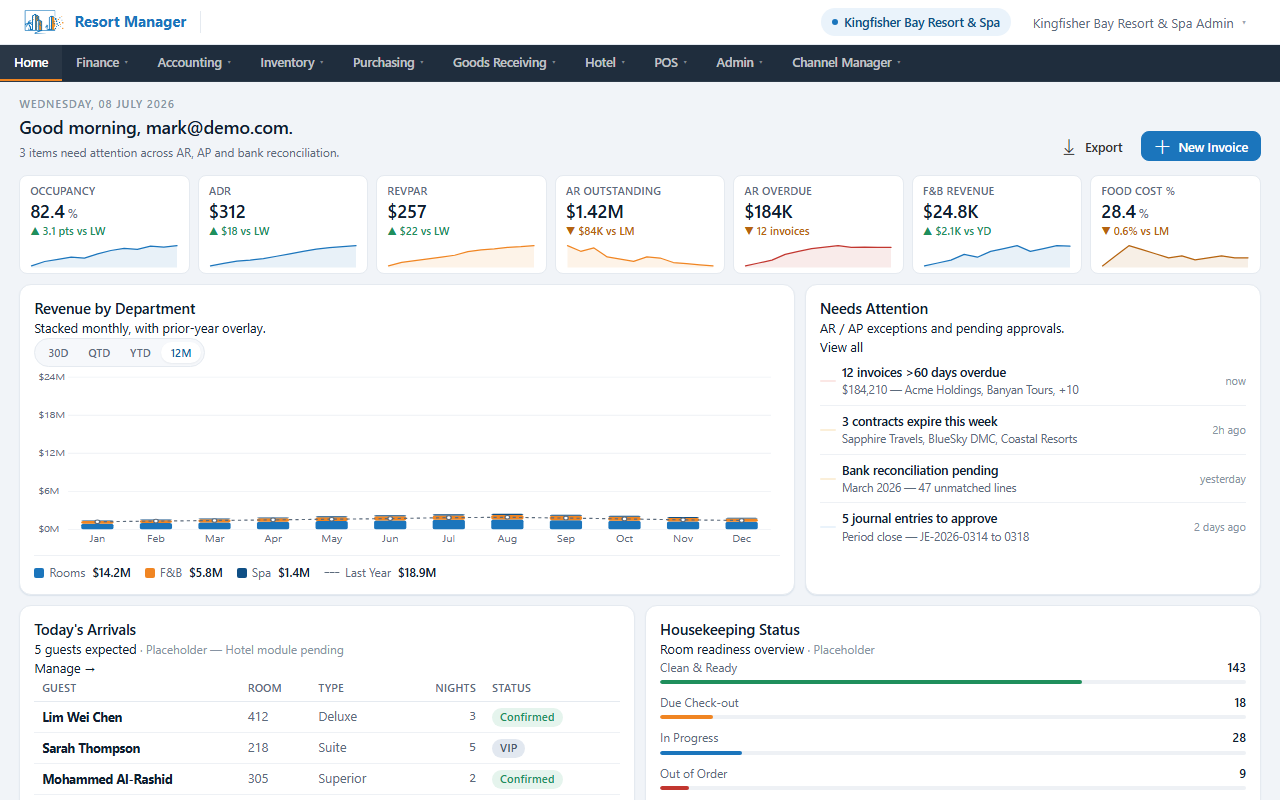Viewport: 1280px width, 800px height.
Task: Expand the Purchasing dropdown
Action: pyautogui.click(x=388, y=62)
